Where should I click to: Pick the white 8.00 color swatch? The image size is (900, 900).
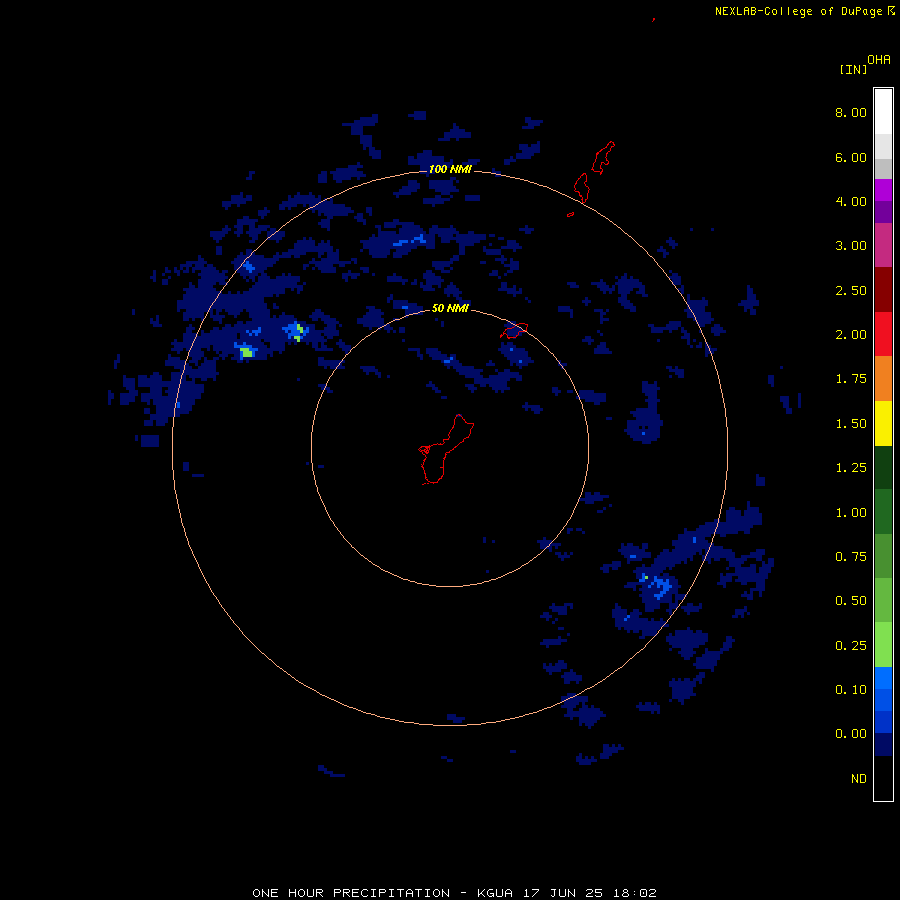(883, 112)
